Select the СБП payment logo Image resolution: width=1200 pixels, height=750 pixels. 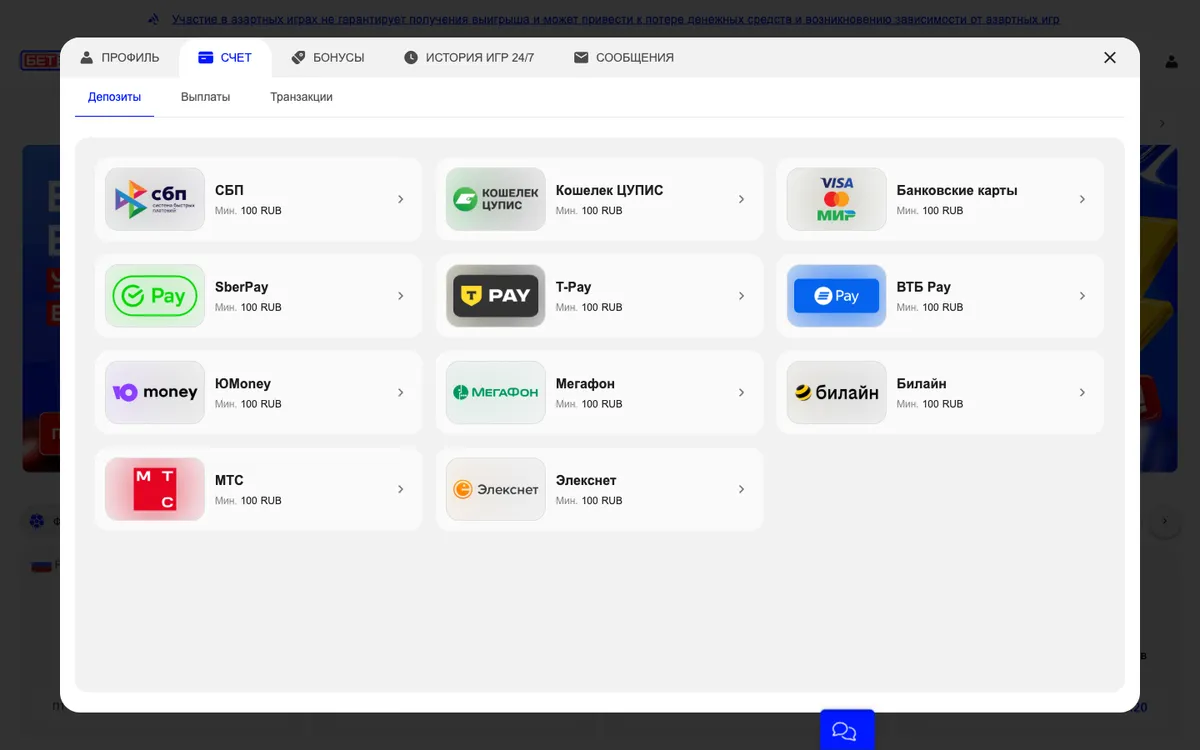[155, 199]
